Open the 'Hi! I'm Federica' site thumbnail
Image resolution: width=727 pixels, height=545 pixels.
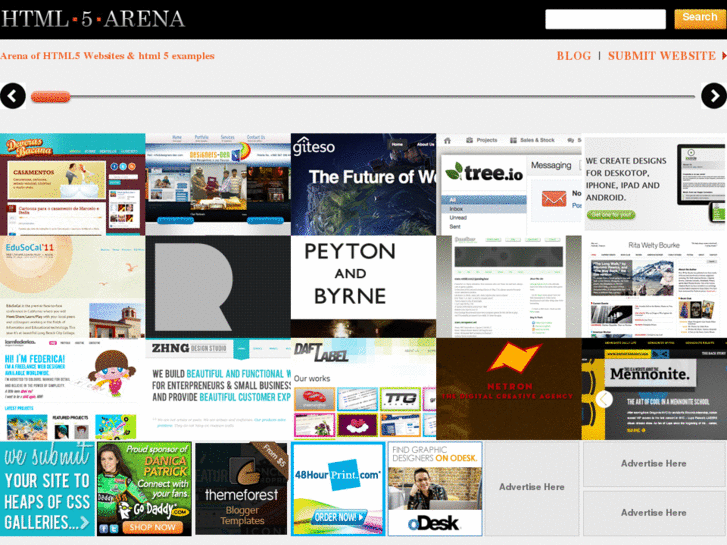[x=72, y=389]
